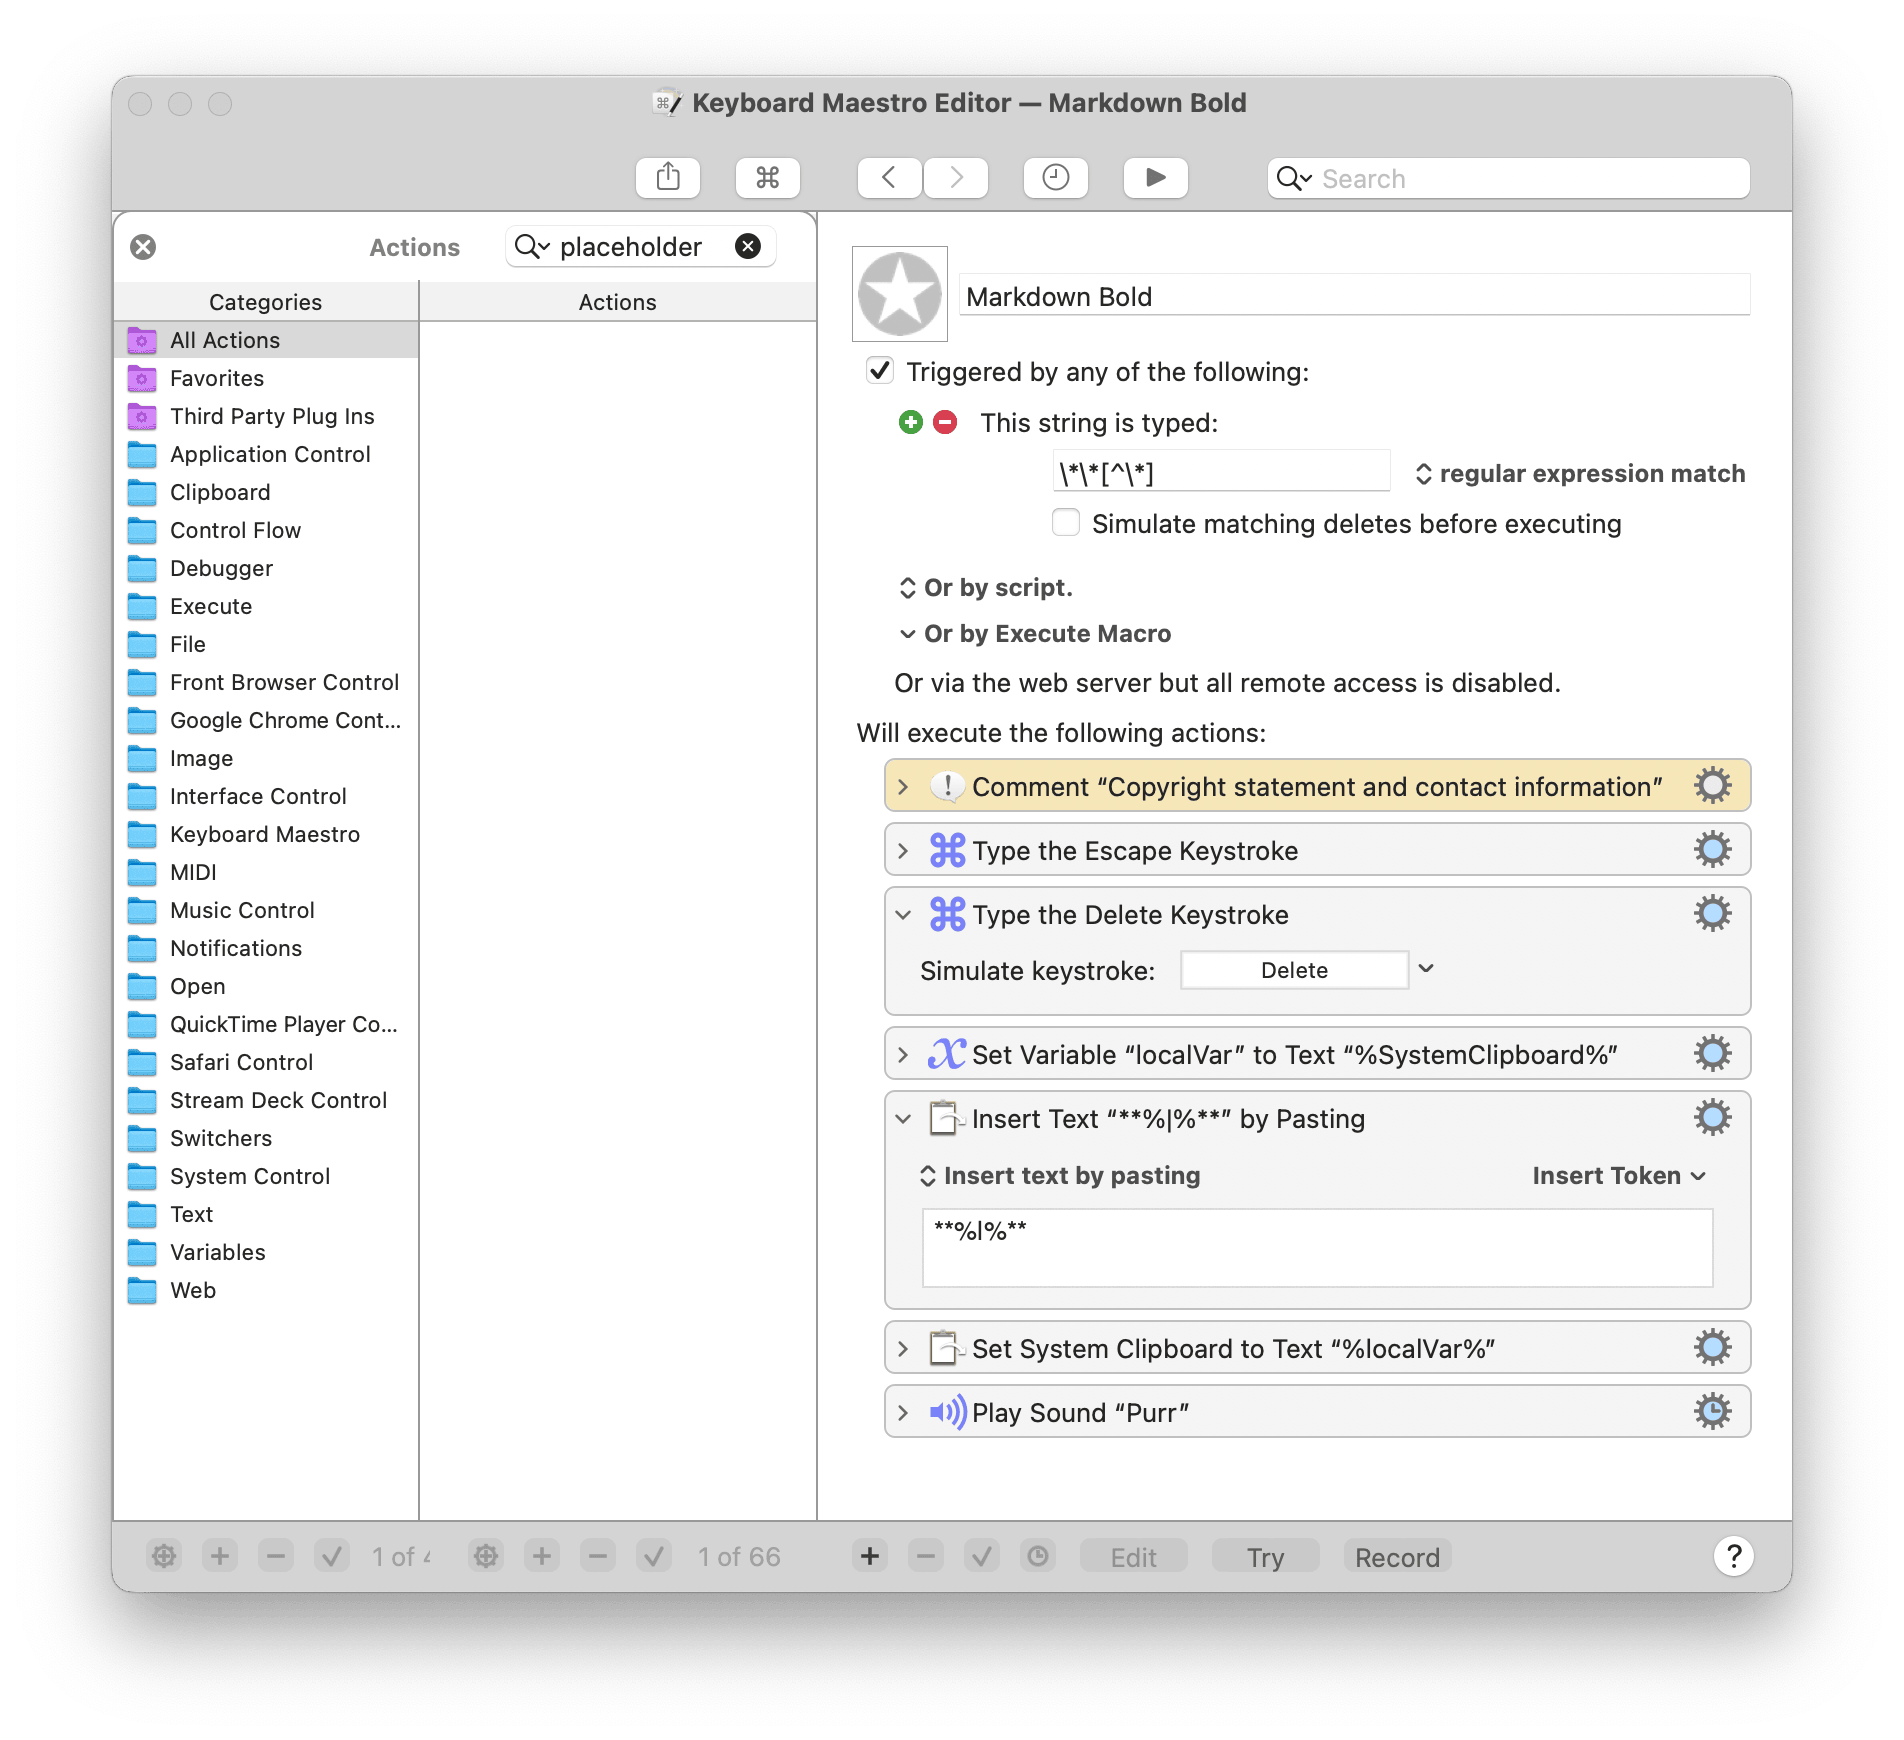Click the Record button

(x=1397, y=1557)
